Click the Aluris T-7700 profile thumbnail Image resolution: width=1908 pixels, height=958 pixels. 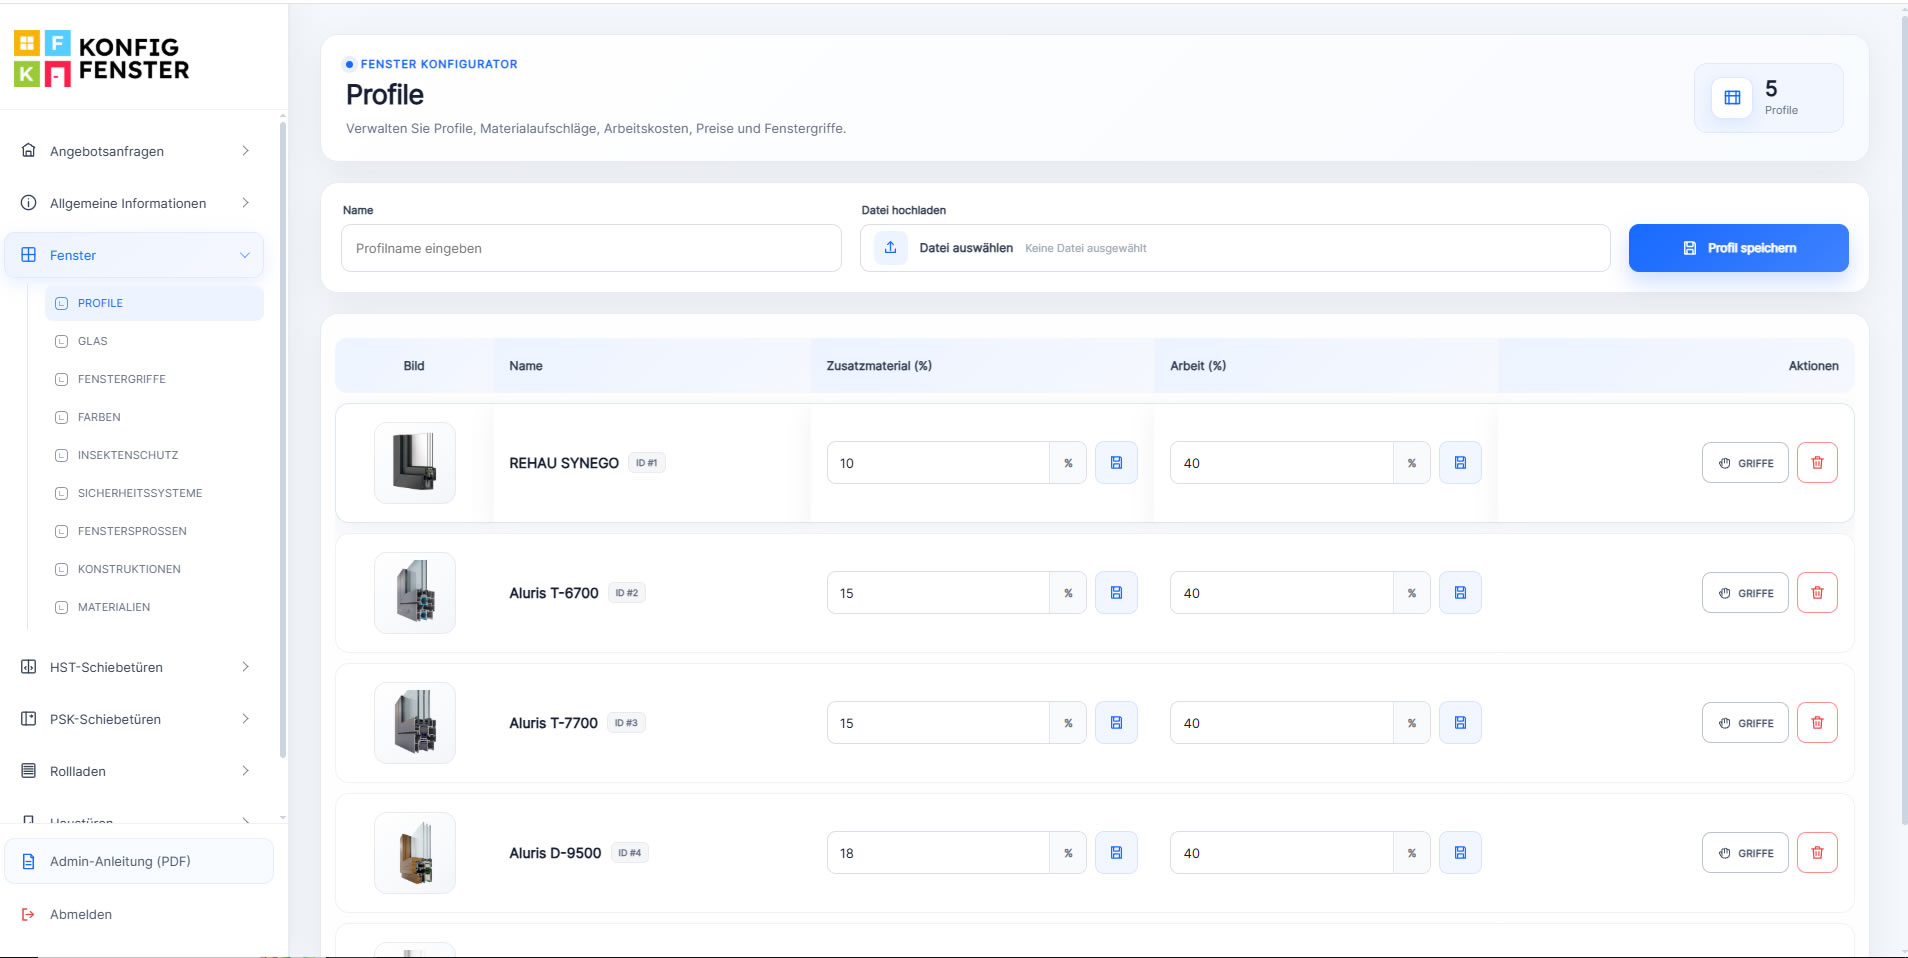click(x=415, y=723)
